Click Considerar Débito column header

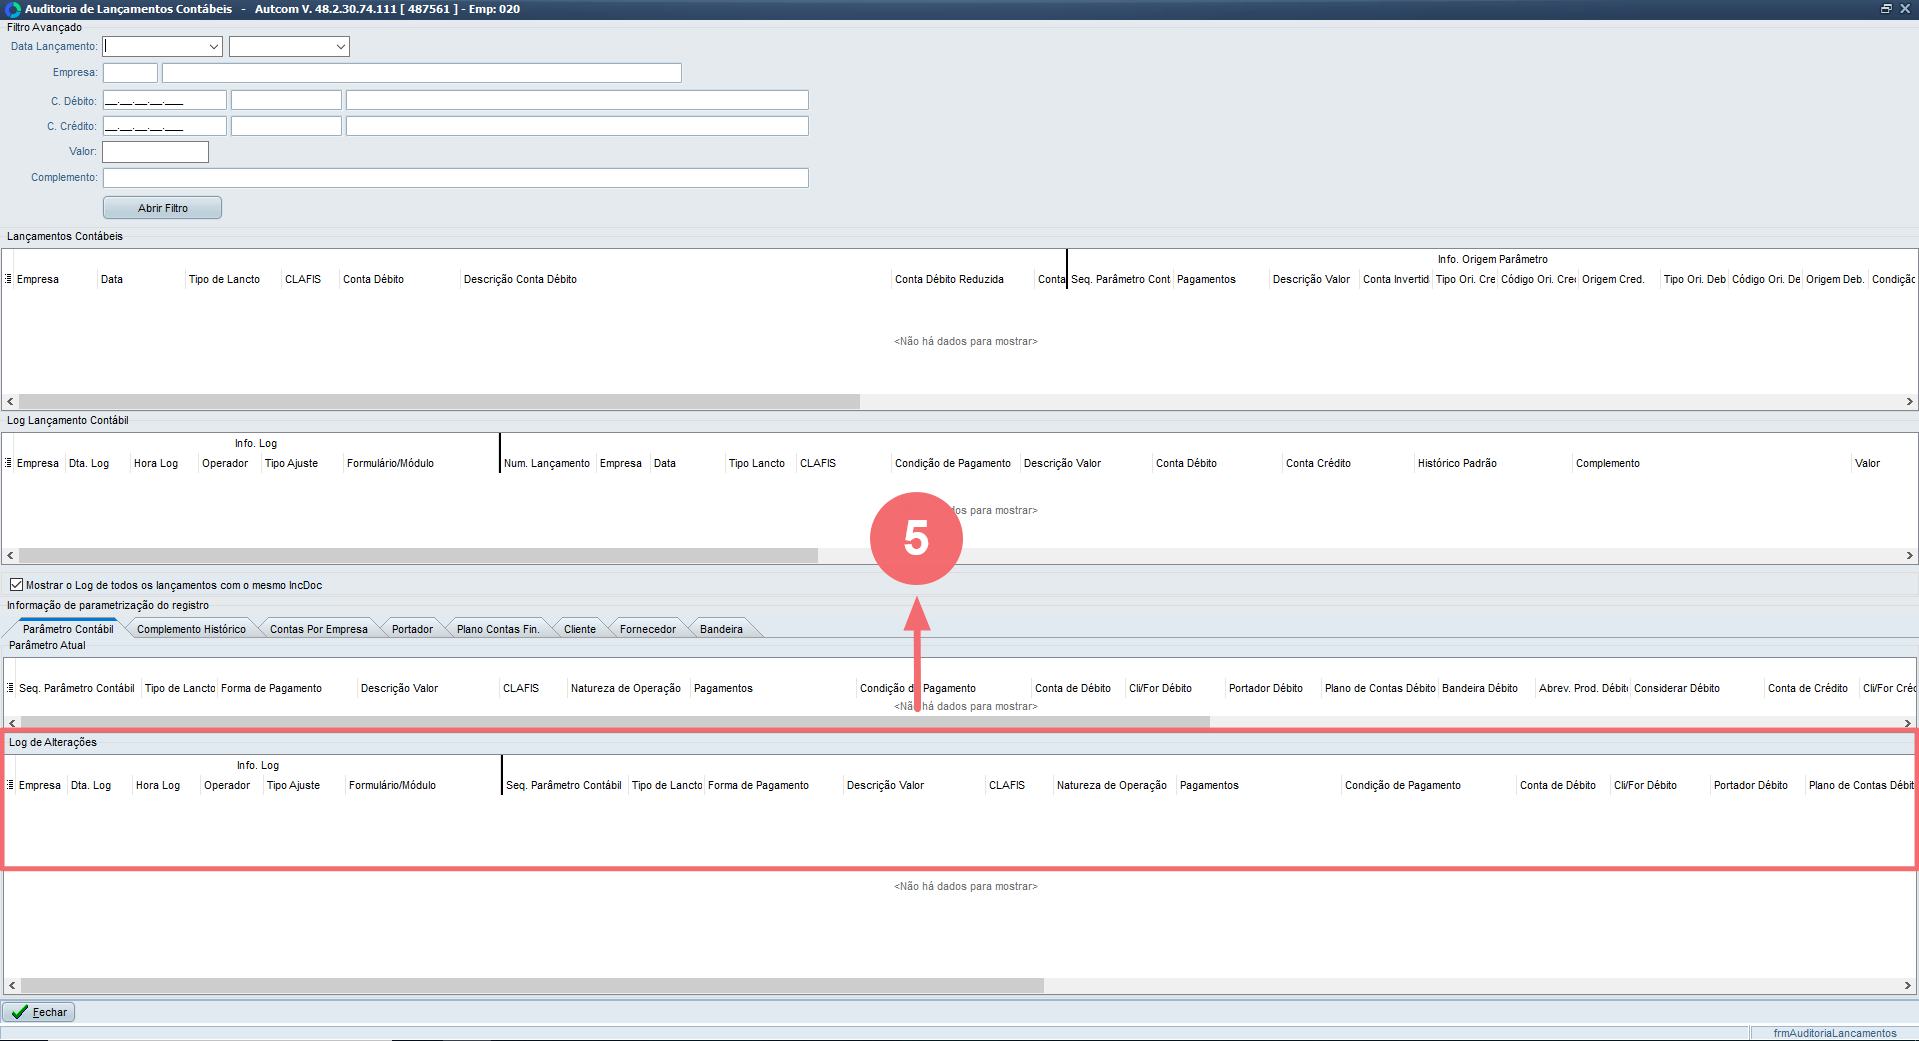click(1697, 688)
